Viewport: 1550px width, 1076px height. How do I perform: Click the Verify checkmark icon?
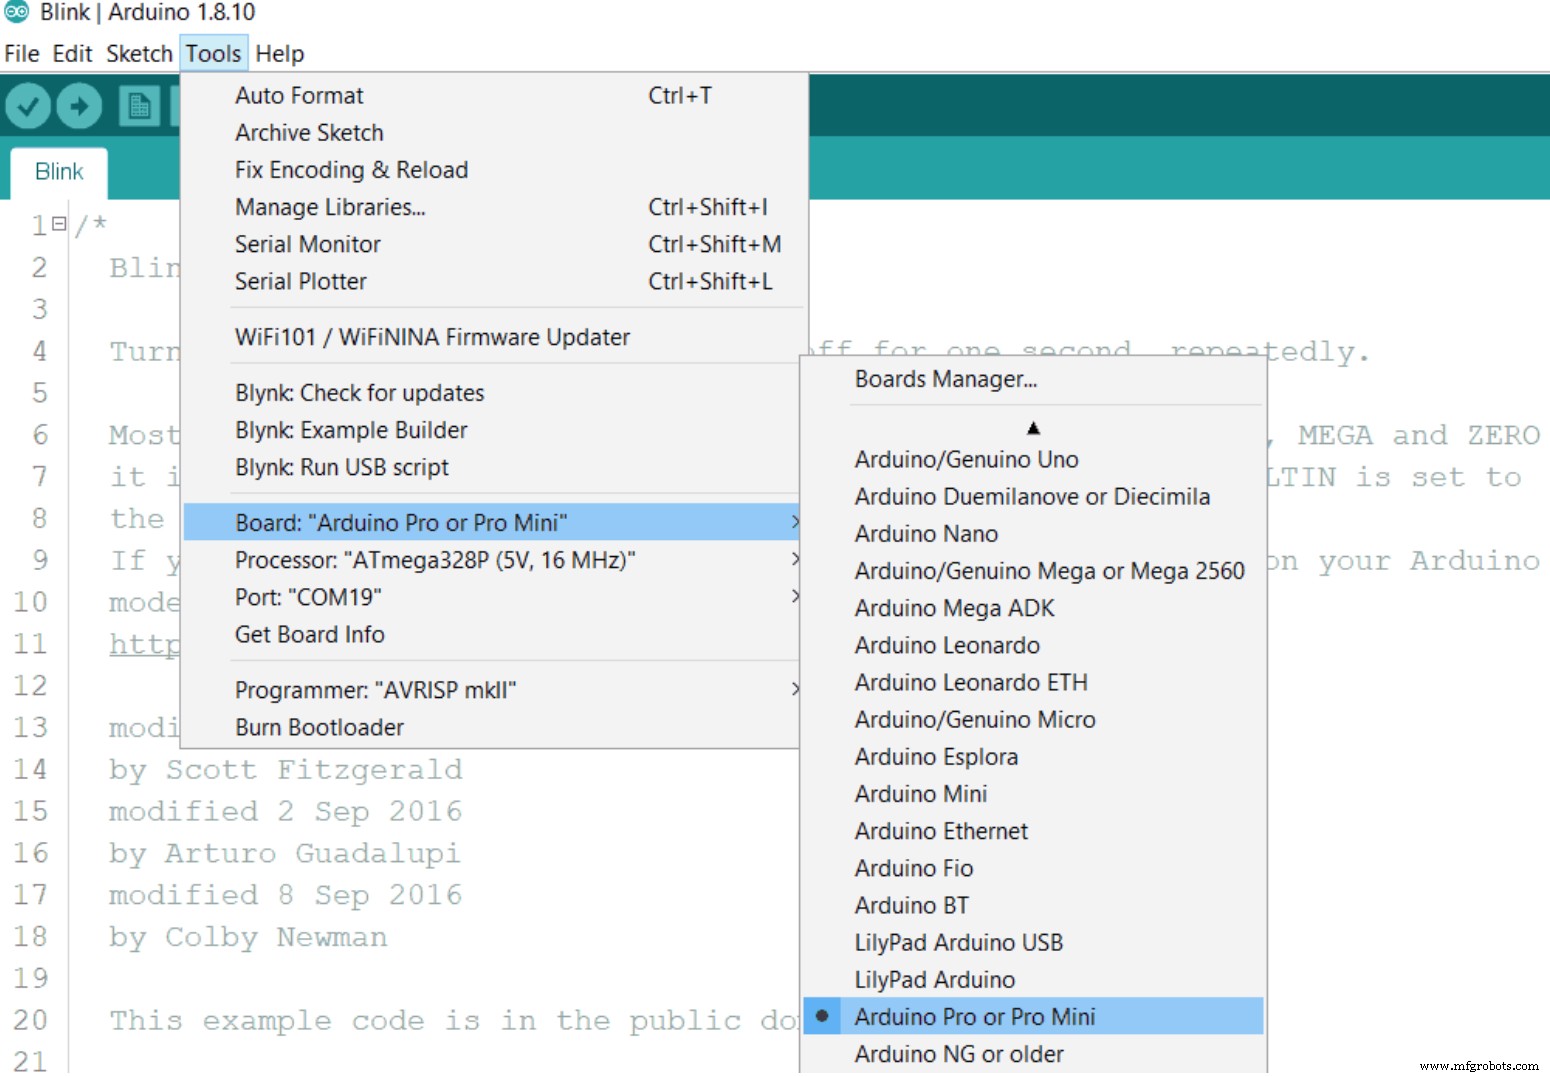click(28, 106)
